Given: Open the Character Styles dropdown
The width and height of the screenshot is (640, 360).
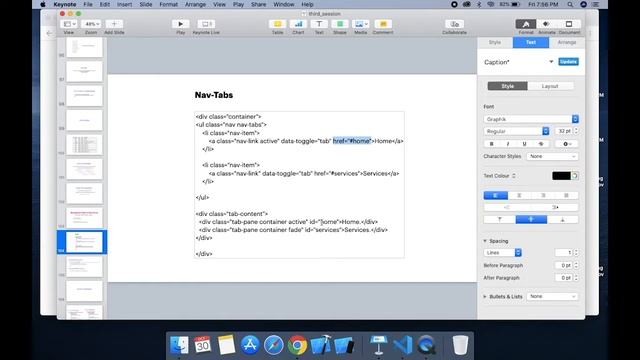Looking at the screenshot, I should point(552,156).
